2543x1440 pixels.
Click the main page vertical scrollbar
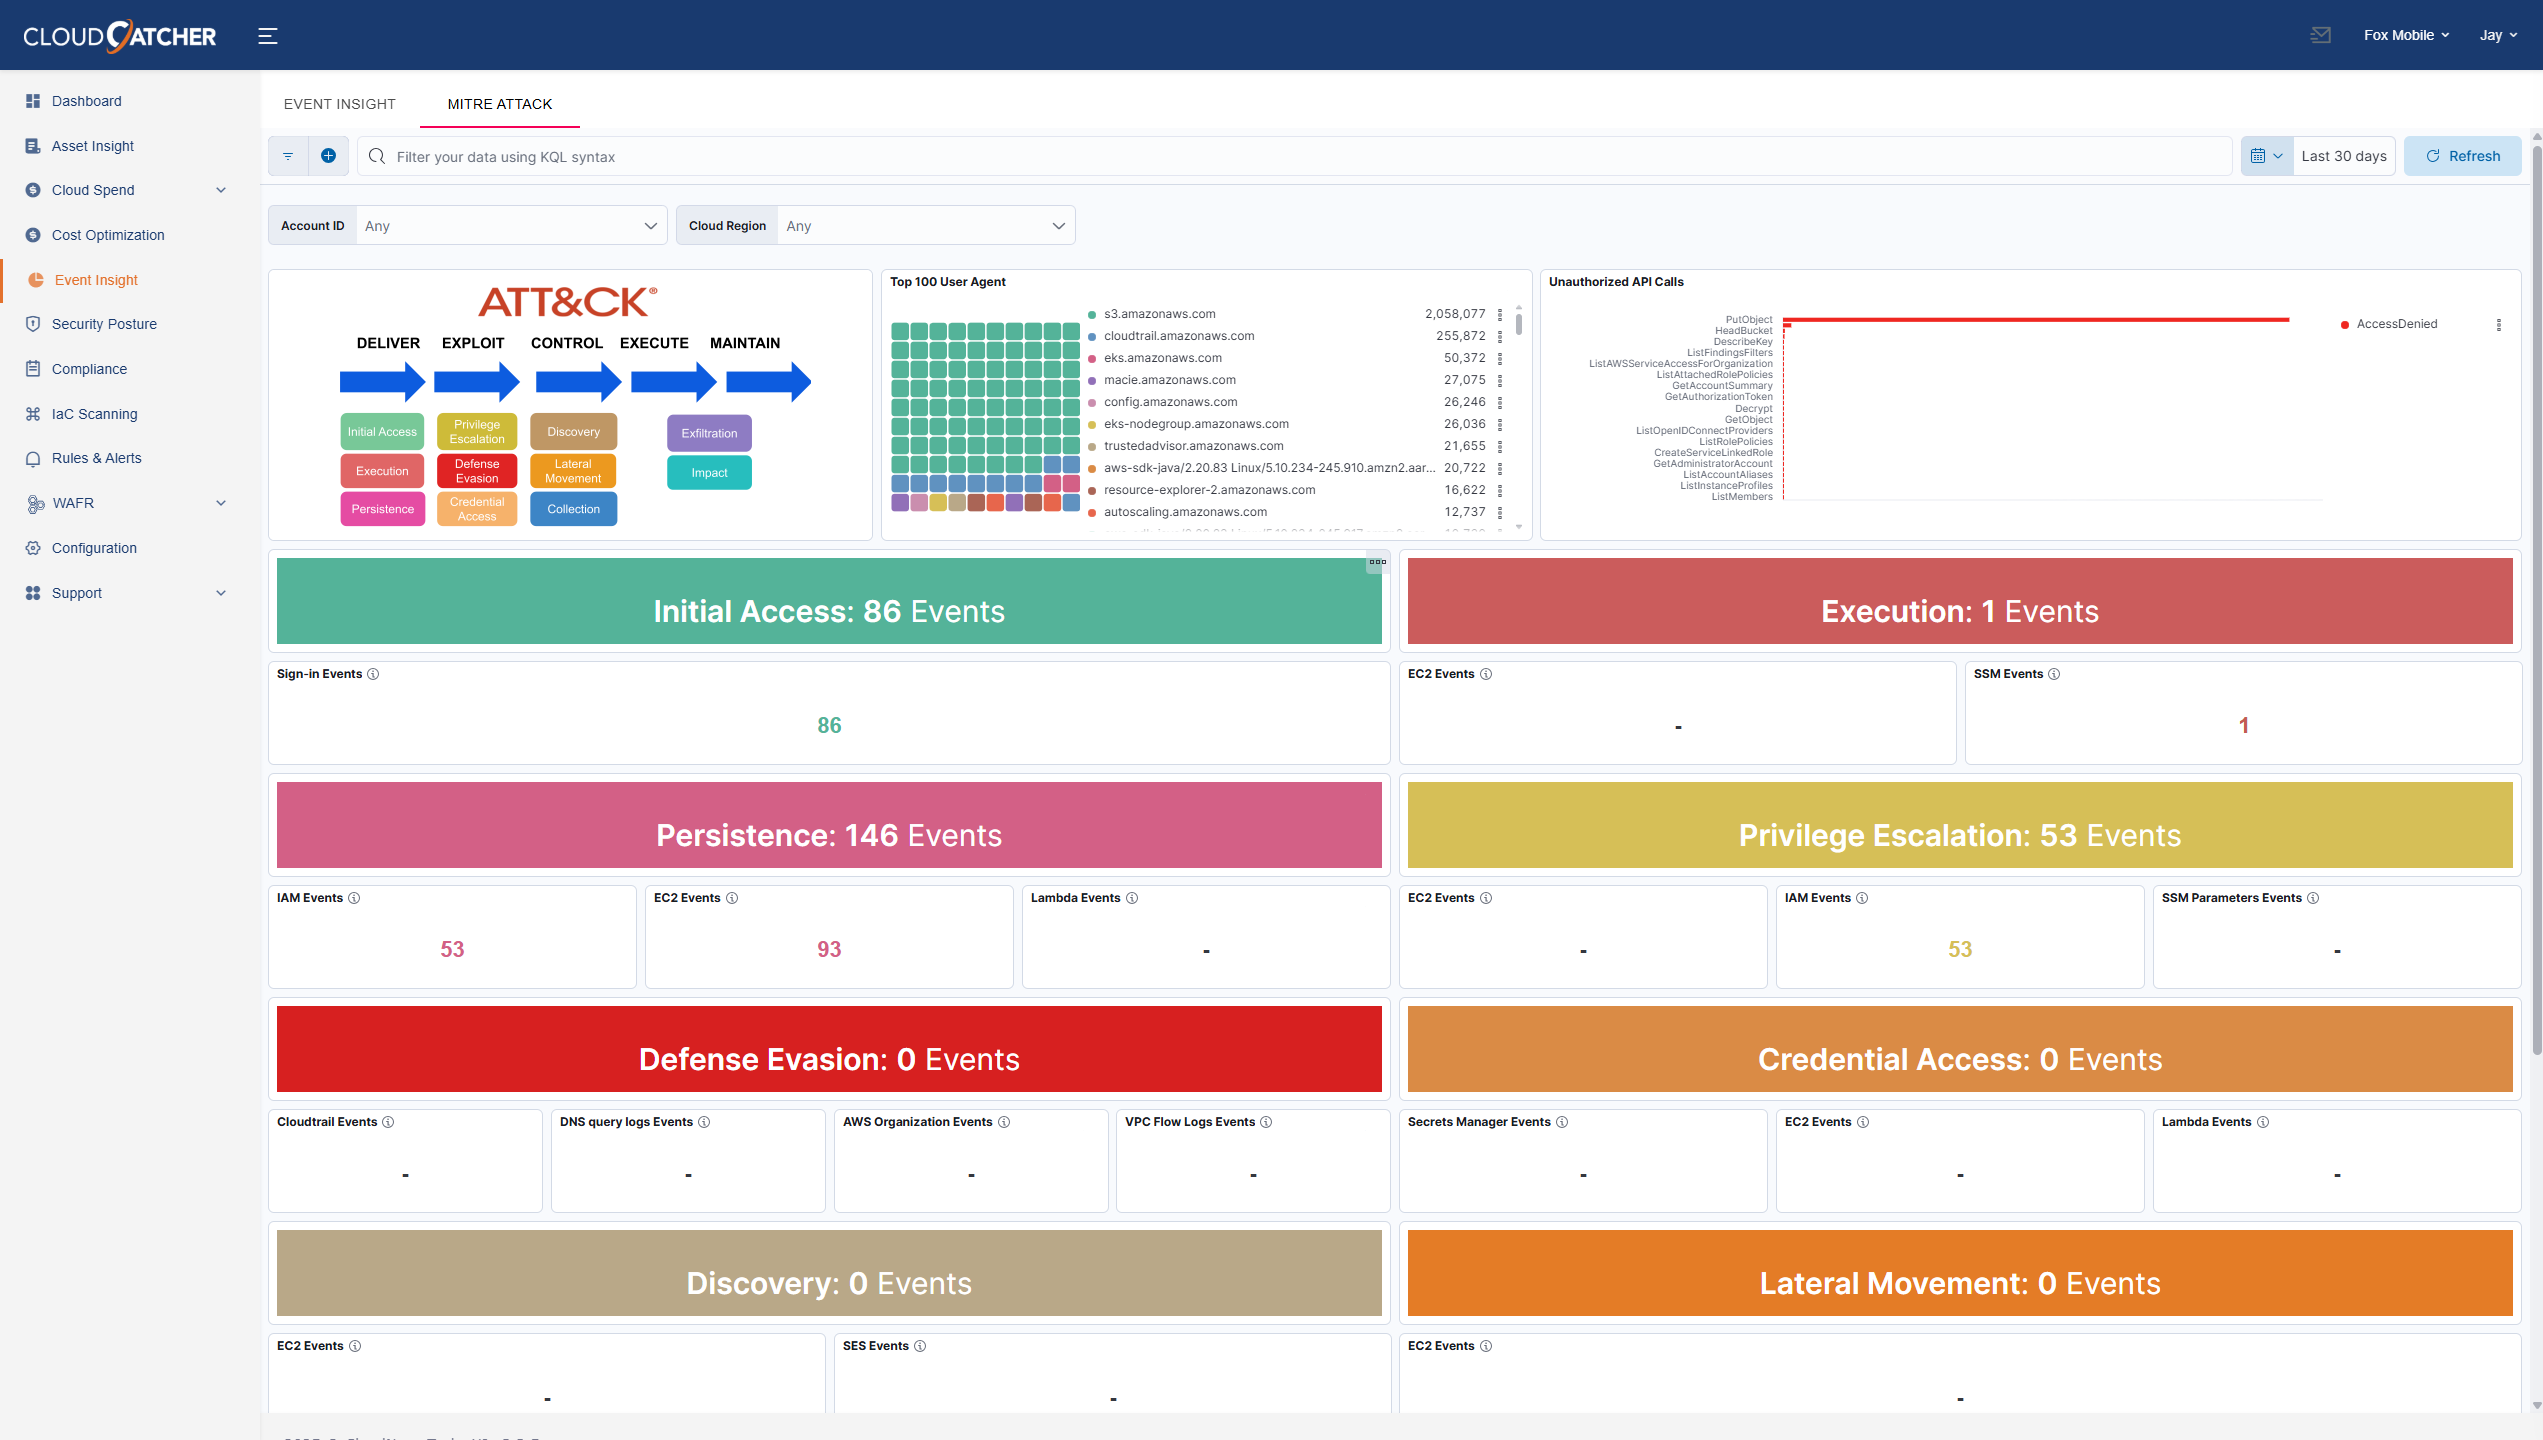pos(2536,600)
